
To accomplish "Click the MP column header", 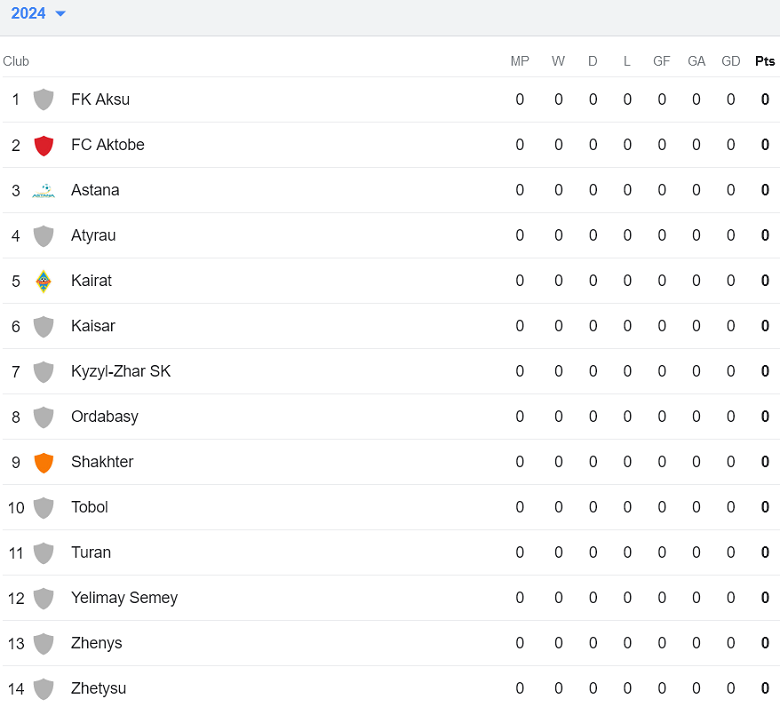I will pyautogui.click(x=520, y=61).
